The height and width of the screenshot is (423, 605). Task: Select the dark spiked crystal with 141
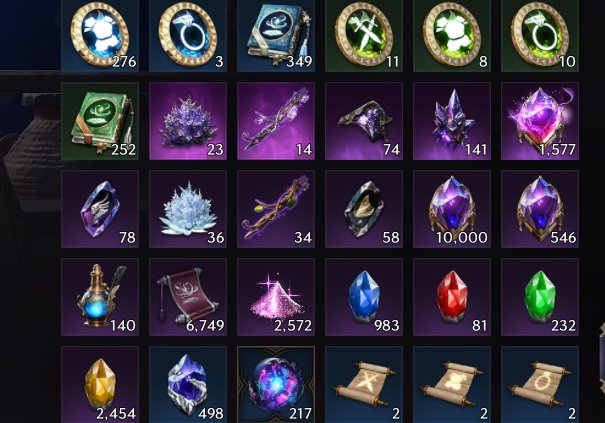point(452,121)
